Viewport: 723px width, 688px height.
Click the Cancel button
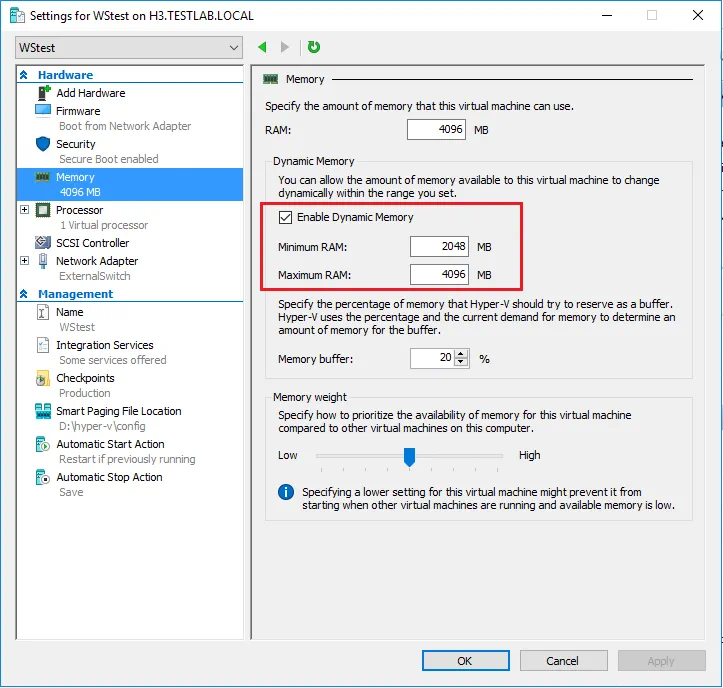click(563, 661)
